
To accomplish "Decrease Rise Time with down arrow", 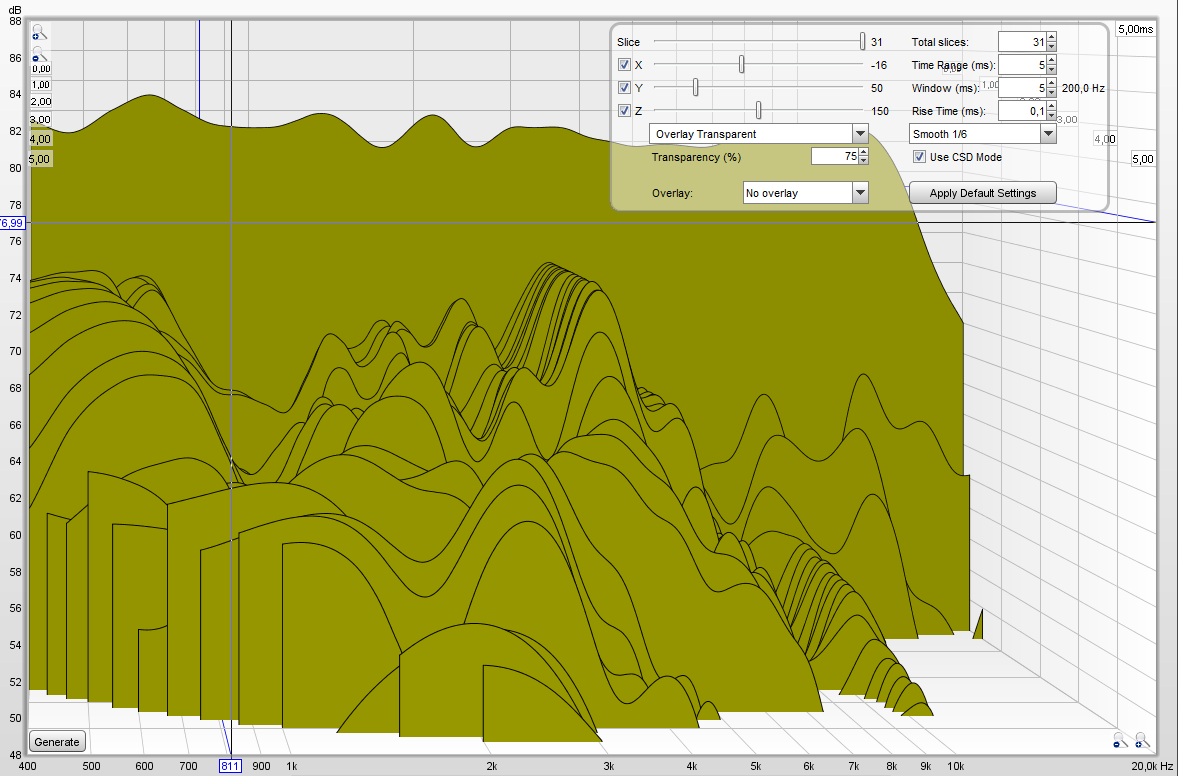I will 1051,116.
